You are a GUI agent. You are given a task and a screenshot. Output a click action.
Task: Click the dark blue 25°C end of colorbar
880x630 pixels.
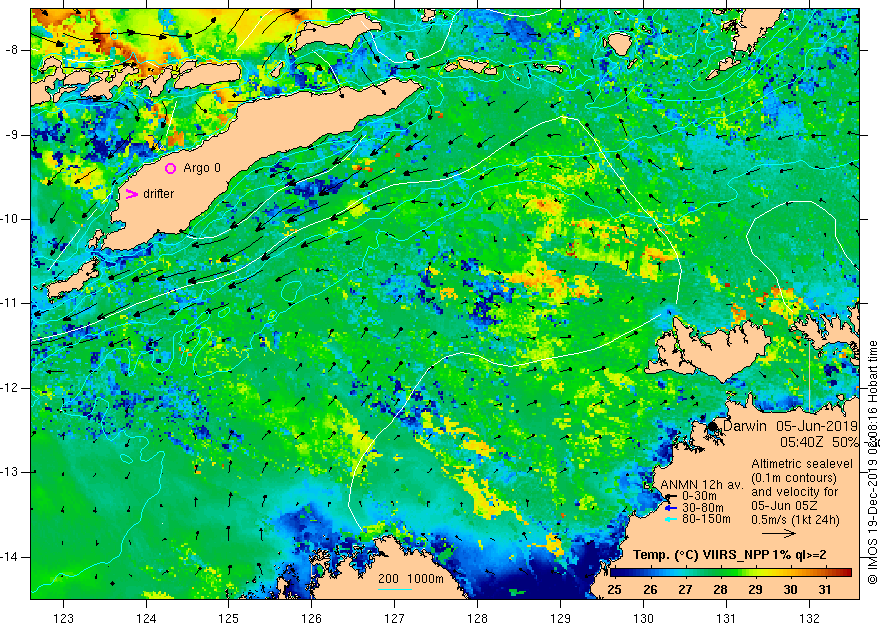pyautogui.click(x=616, y=573)
